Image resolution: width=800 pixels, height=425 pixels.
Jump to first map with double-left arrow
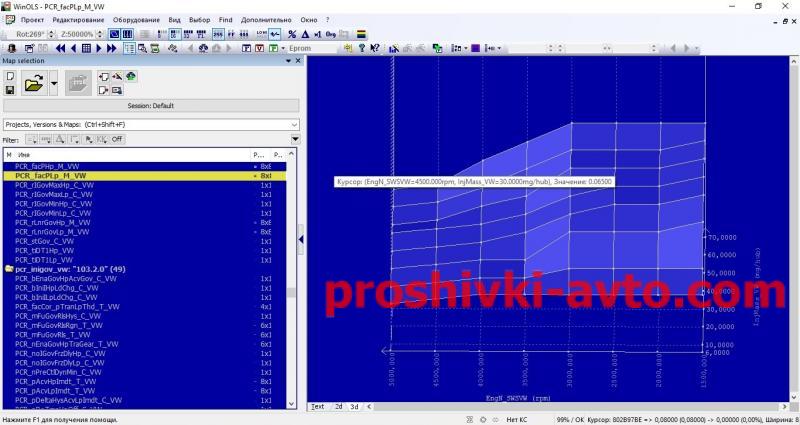tap(60, 48)
